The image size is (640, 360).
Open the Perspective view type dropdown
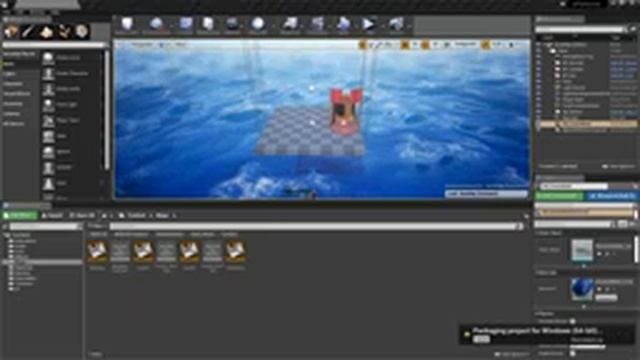(142, 44)
